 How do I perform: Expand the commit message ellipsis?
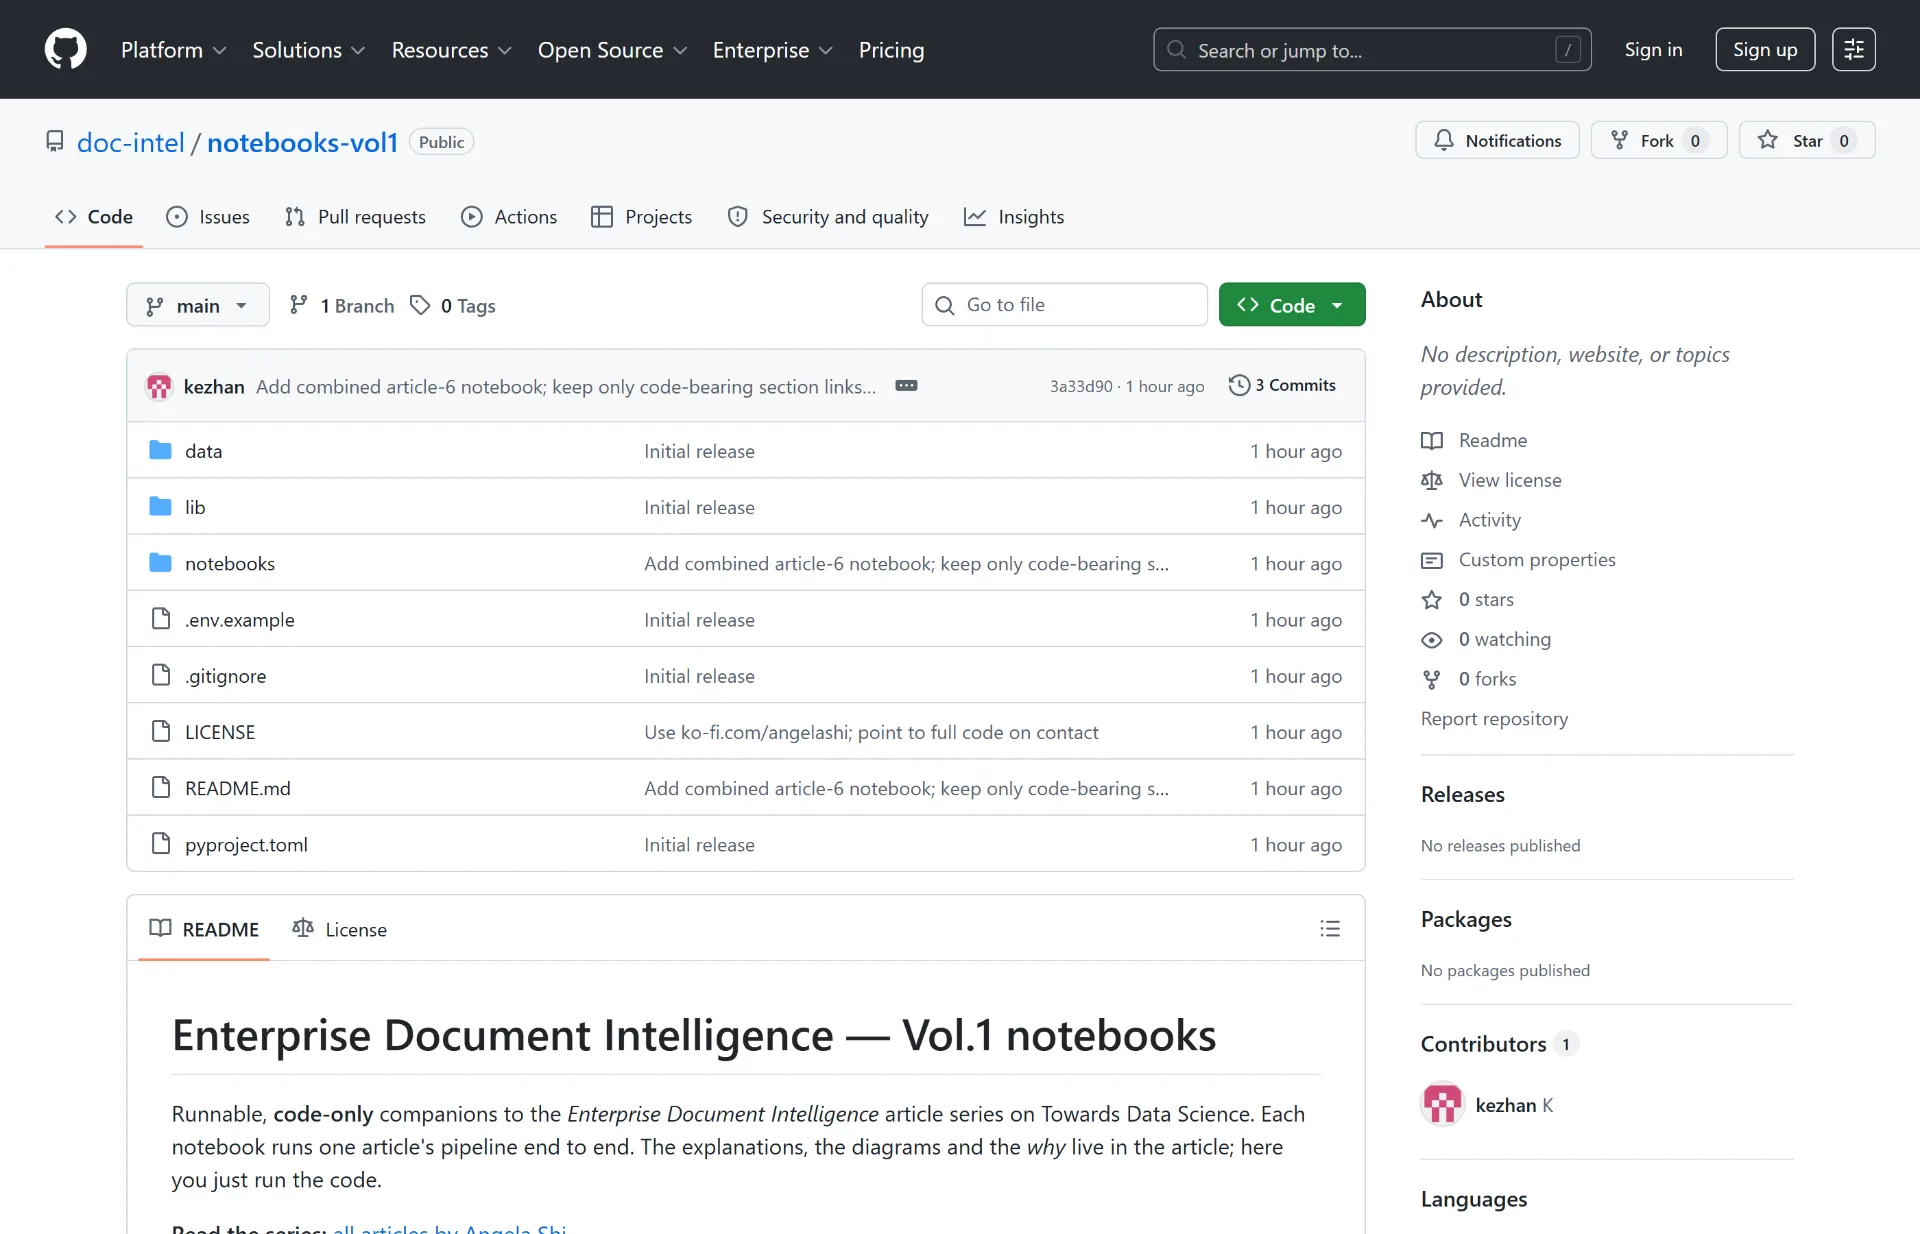point(906,386)
